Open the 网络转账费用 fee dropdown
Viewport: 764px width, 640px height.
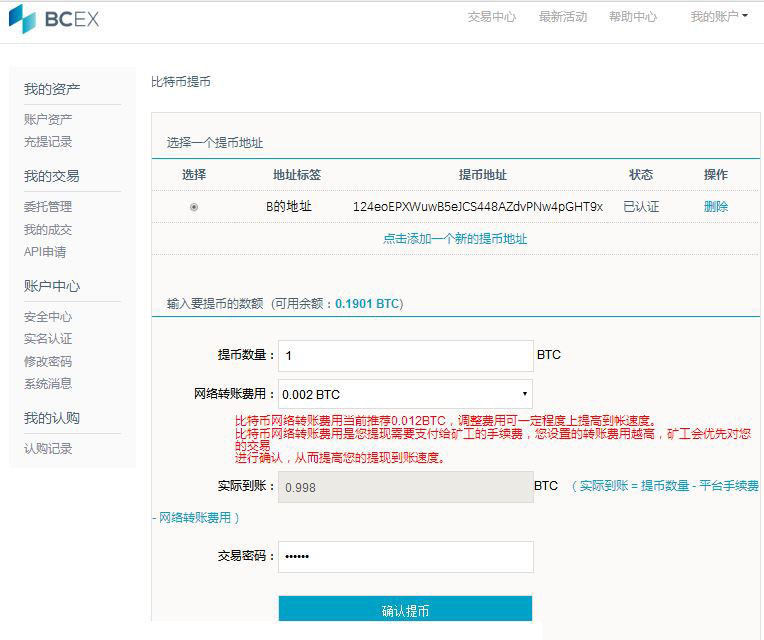pos(405,394)
